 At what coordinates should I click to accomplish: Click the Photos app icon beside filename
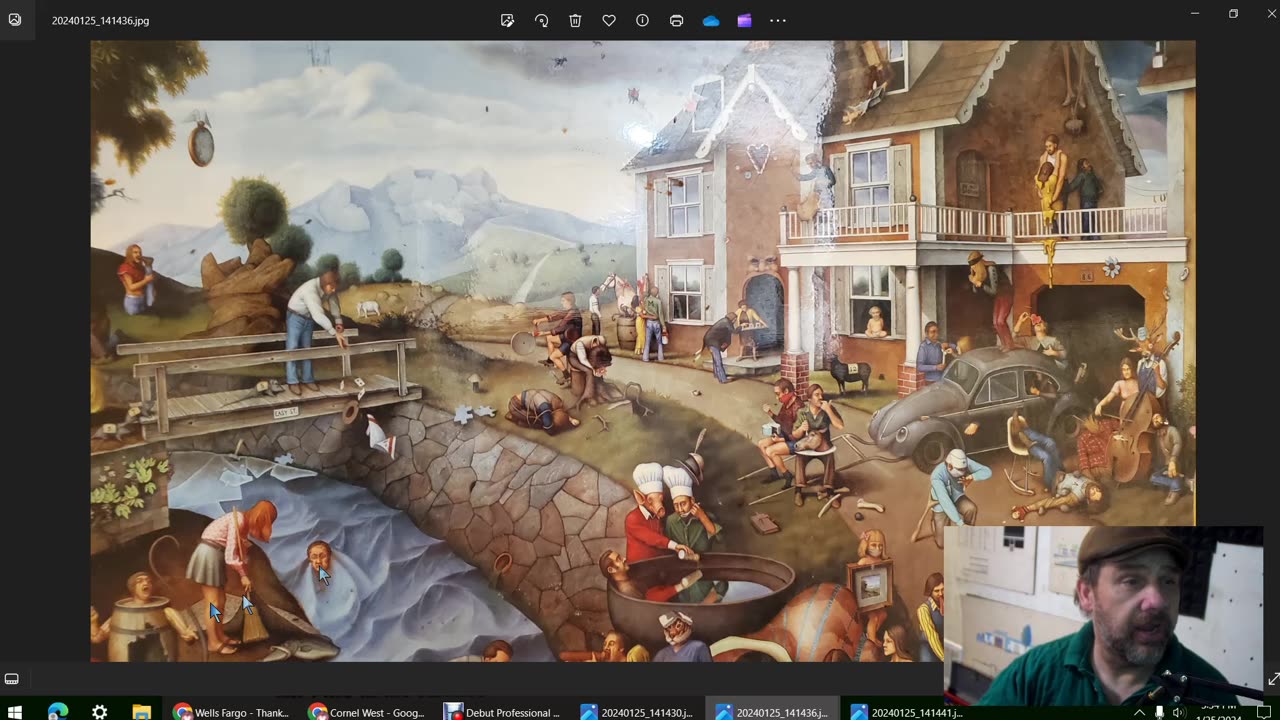(15, 19)
